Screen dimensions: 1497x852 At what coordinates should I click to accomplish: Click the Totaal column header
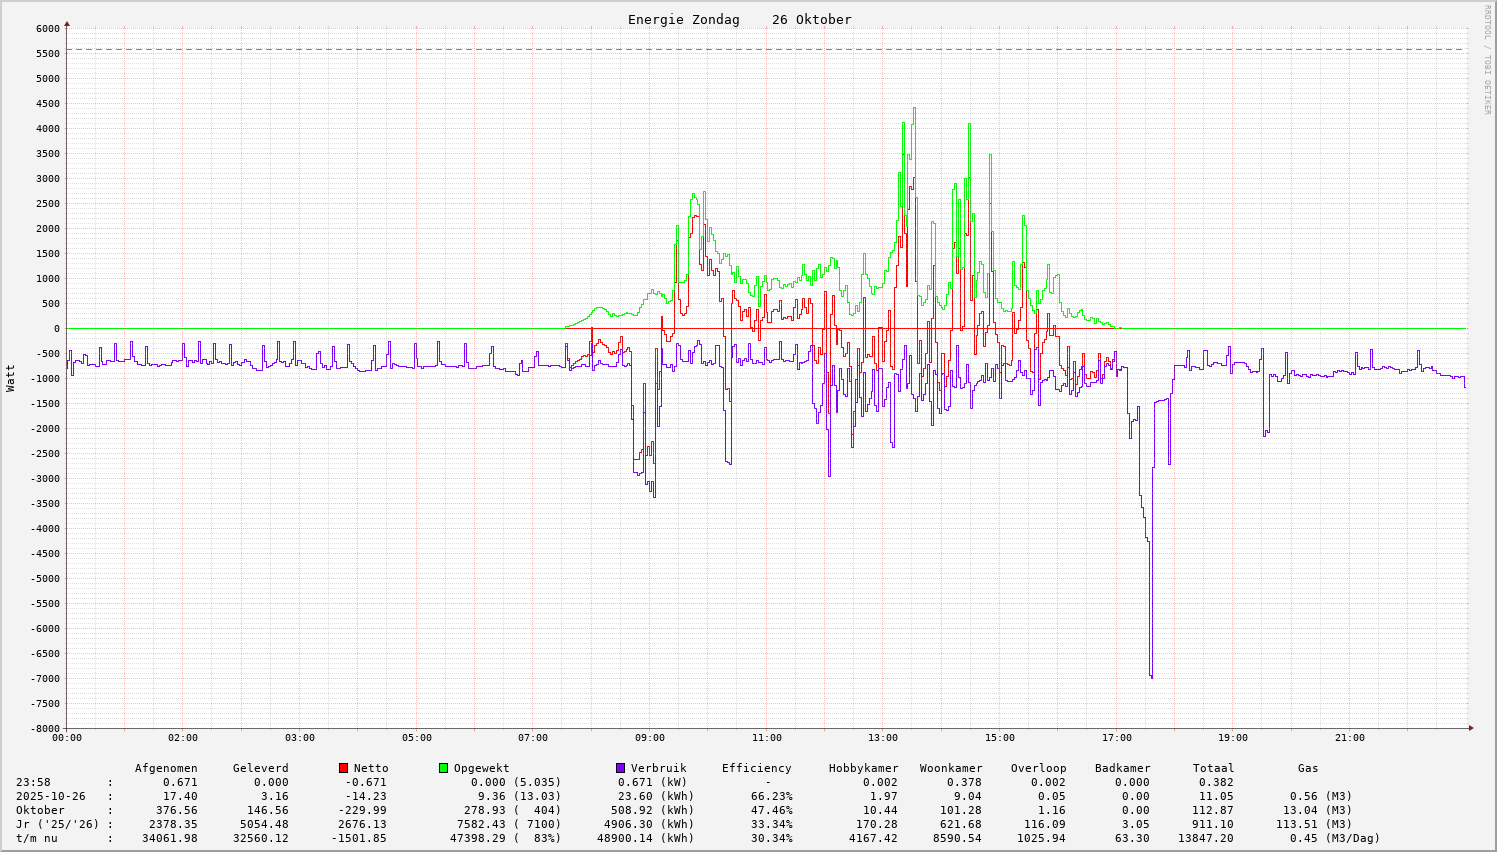pos(1213,768)
